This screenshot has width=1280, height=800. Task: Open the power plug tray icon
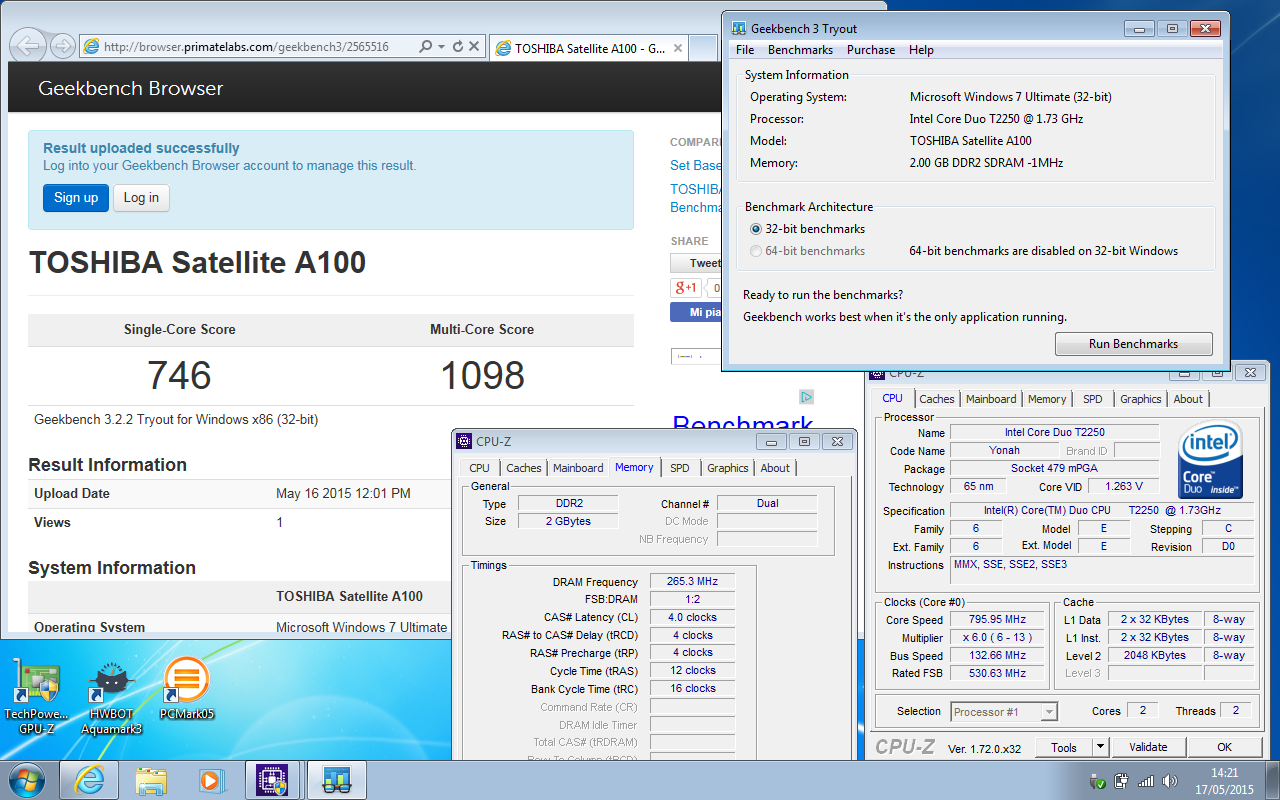click(x=1122, y=781)
